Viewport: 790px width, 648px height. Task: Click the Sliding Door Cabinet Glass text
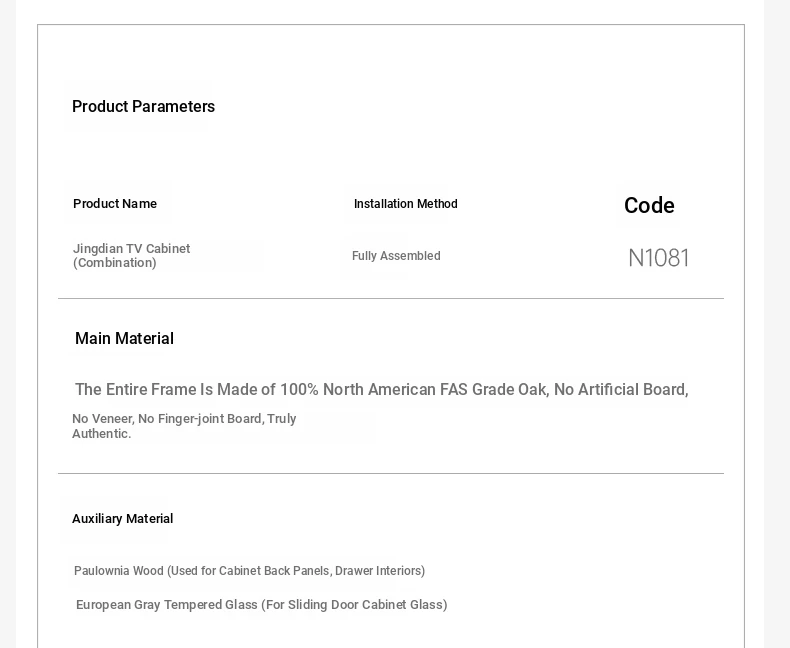point(365,605)
